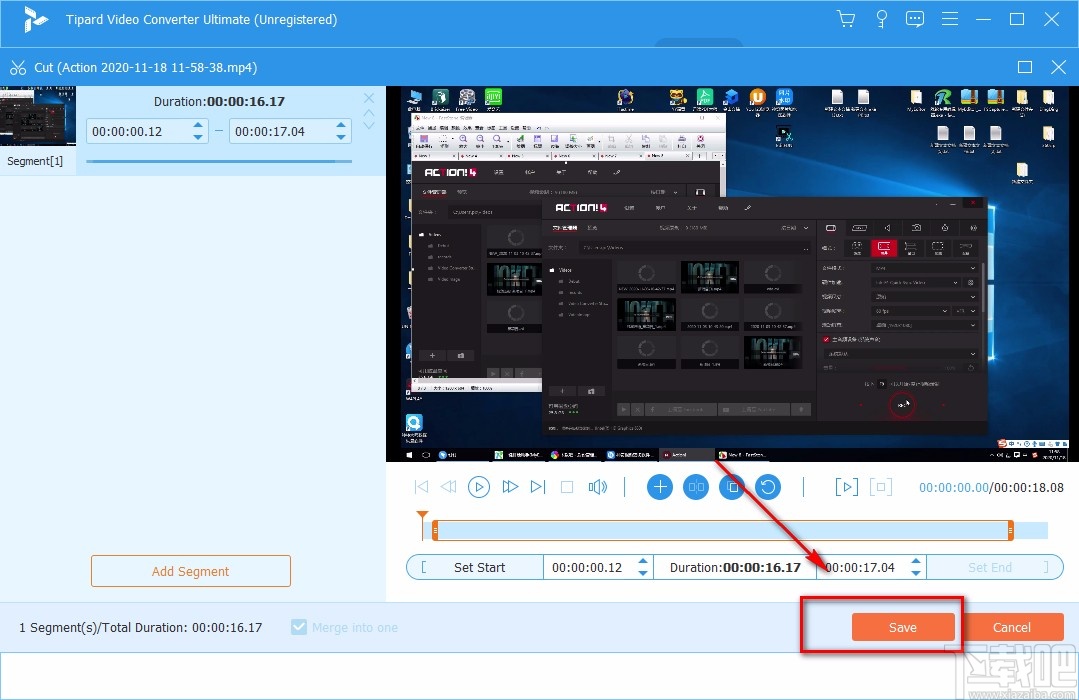Toggle the Merge into one checkbox
The image size is (1079, 700).
click(299, 627)
